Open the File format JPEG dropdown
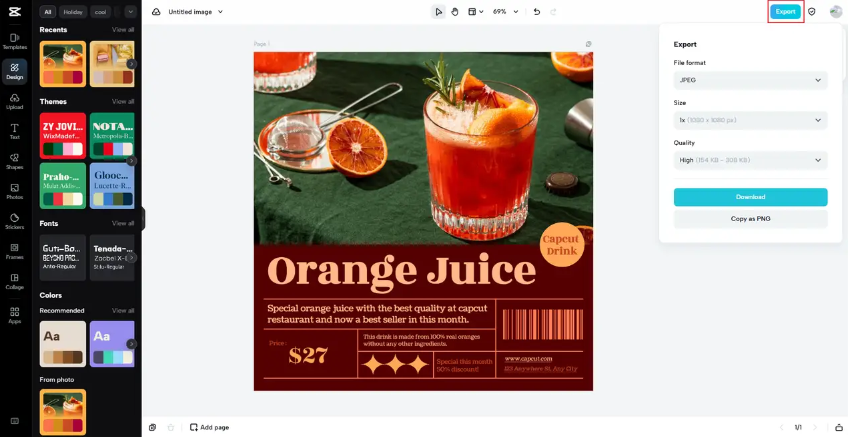Image resolution: width=848 pixels, height=437 pixels. coord(750,80)
